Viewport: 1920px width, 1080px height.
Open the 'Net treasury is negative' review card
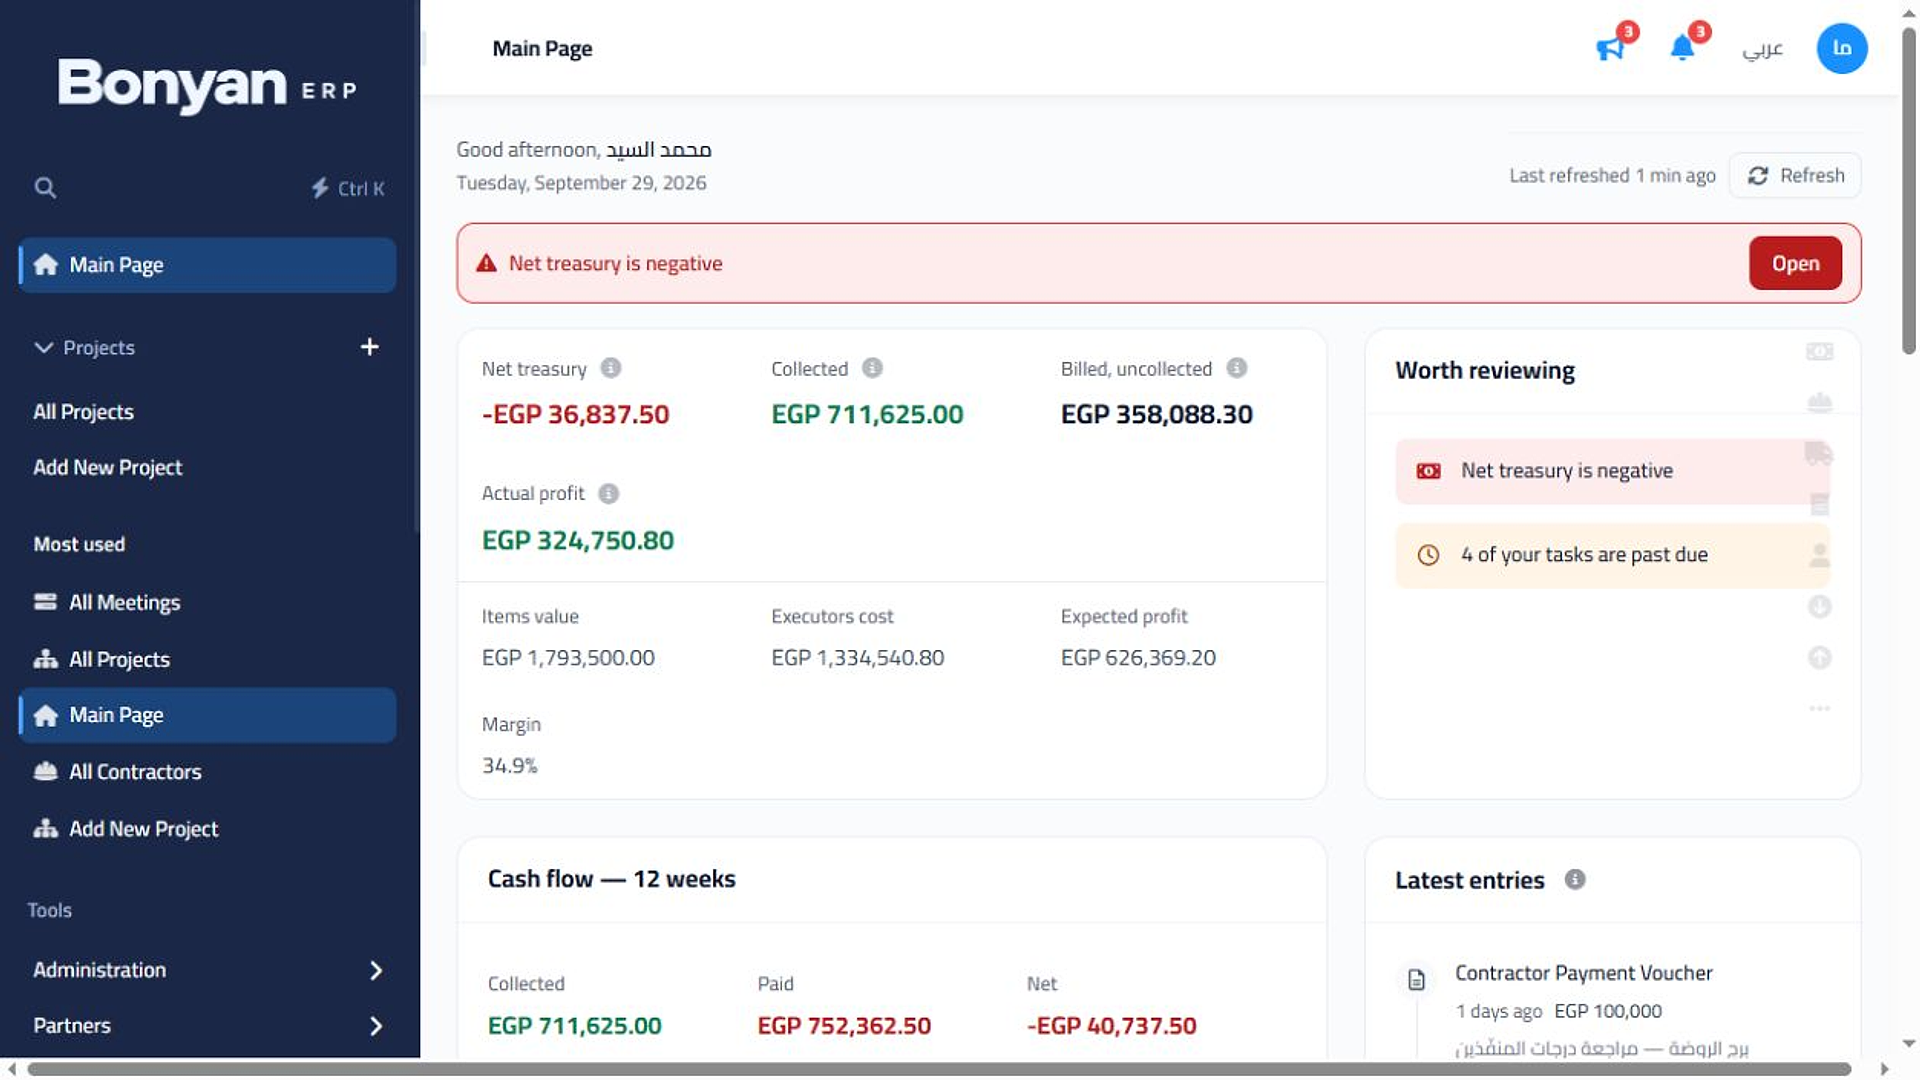tap(1612, 471)
